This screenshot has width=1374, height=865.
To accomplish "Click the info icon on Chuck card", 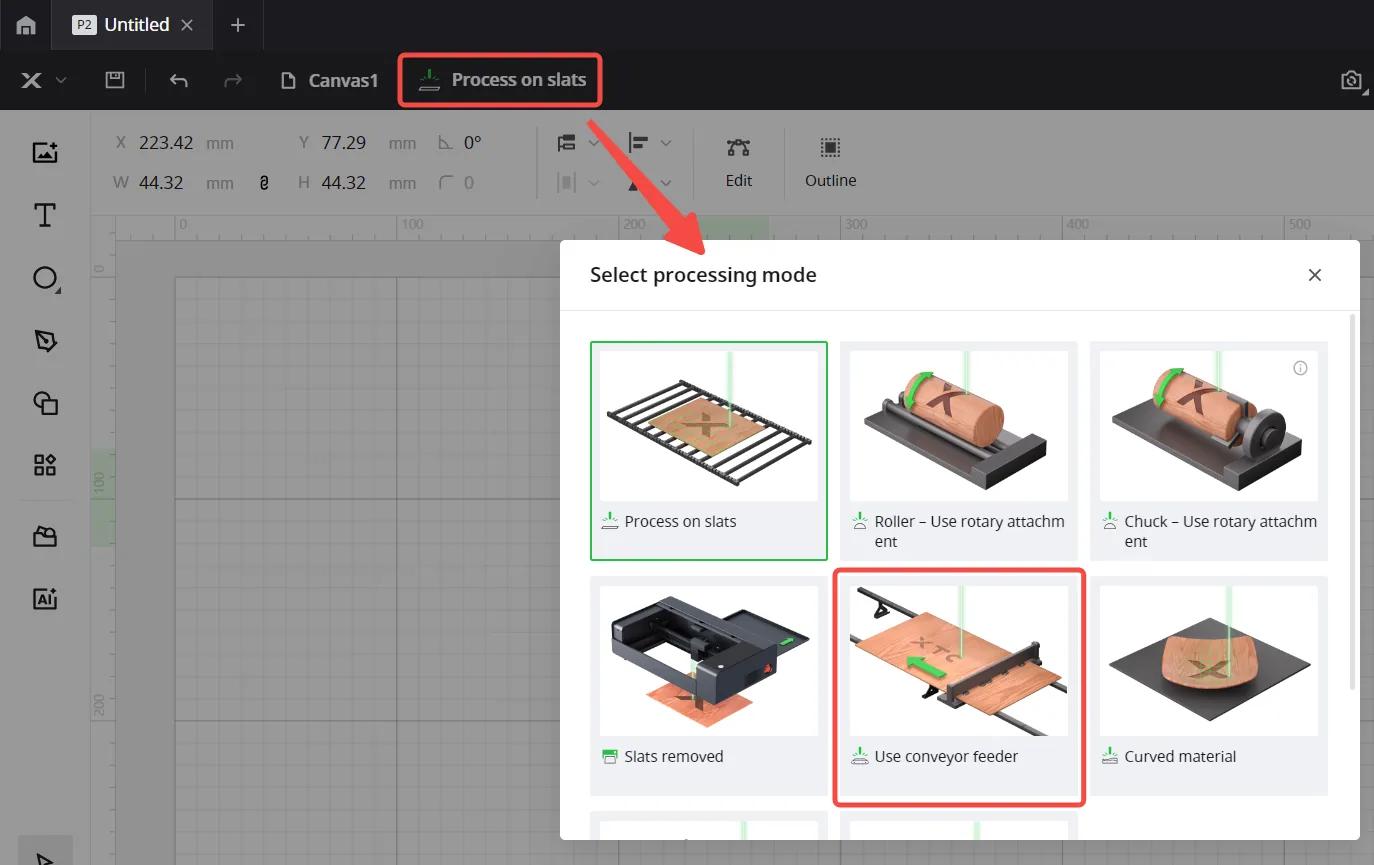I will (1300, 368).
